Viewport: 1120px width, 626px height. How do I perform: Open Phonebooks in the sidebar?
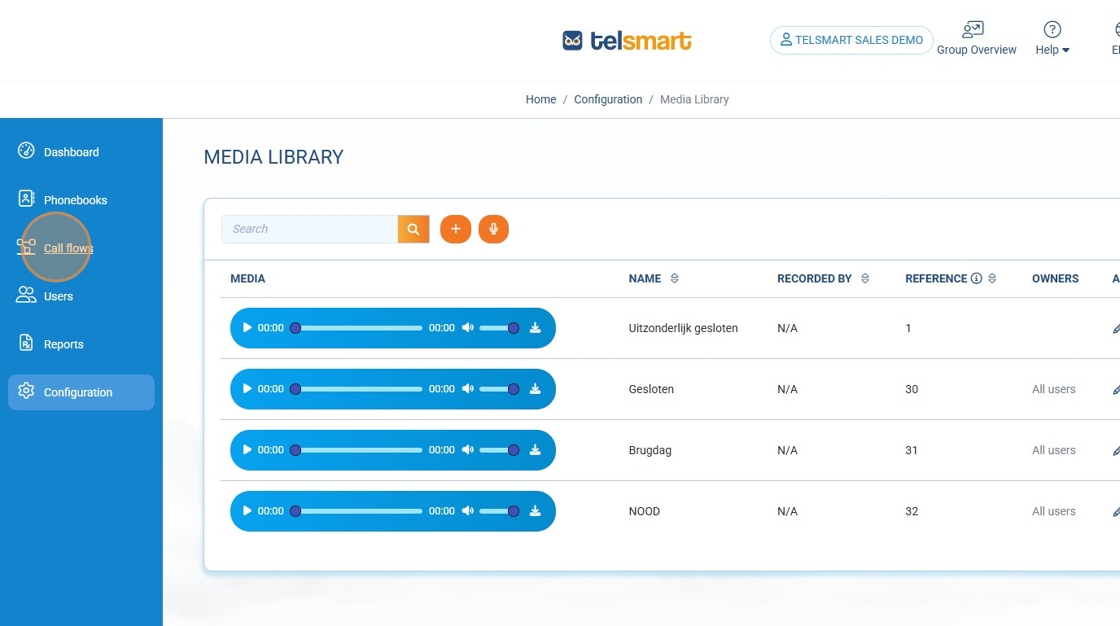(75, 200)
